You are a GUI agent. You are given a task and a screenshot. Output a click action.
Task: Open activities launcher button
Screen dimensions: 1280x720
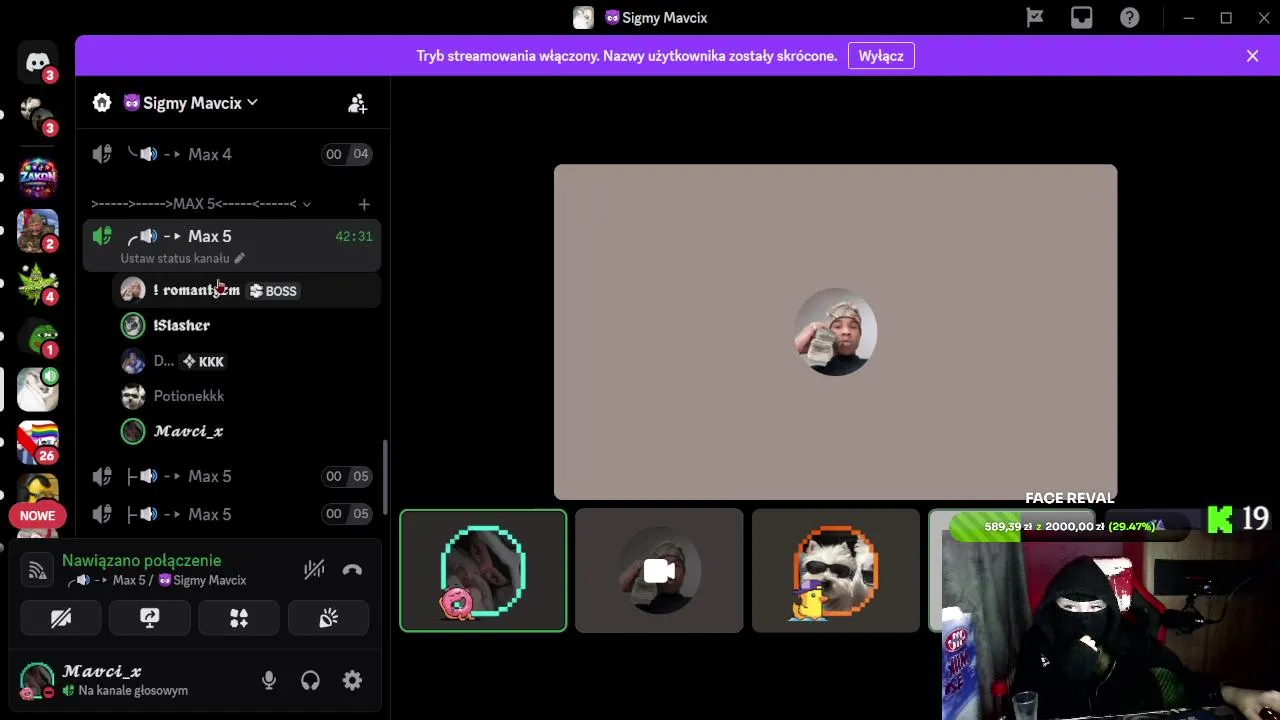[239, 619]
